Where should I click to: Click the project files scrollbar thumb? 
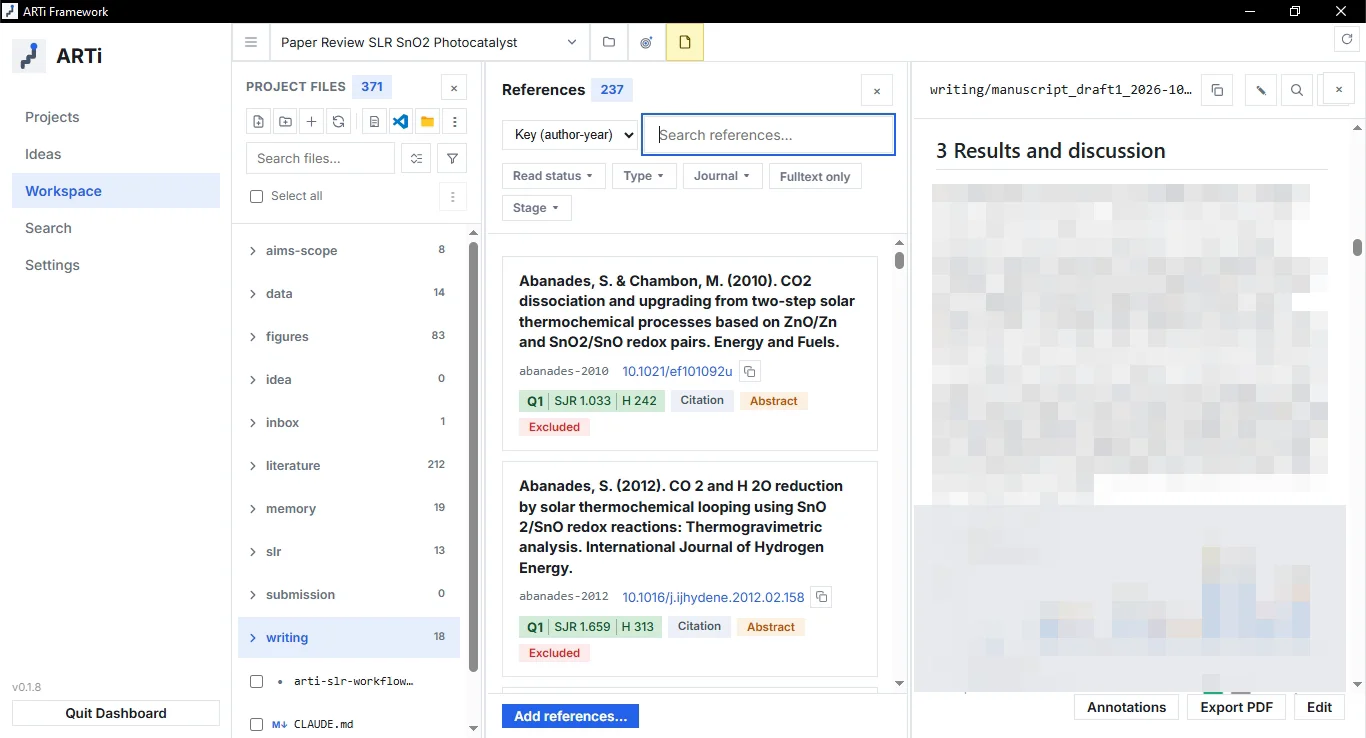click(x=474, y=456)
